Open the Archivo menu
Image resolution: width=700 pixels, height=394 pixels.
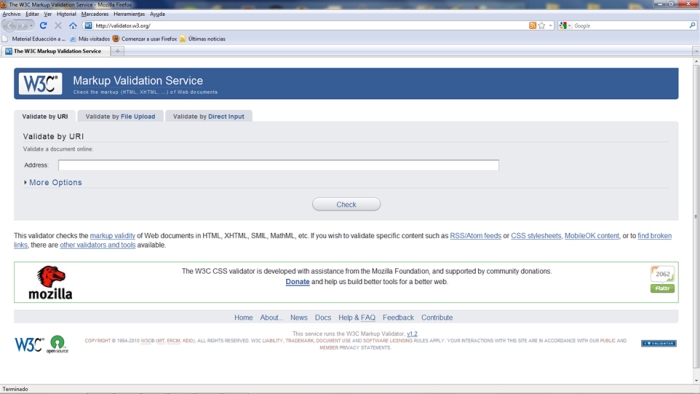(12, 14)
